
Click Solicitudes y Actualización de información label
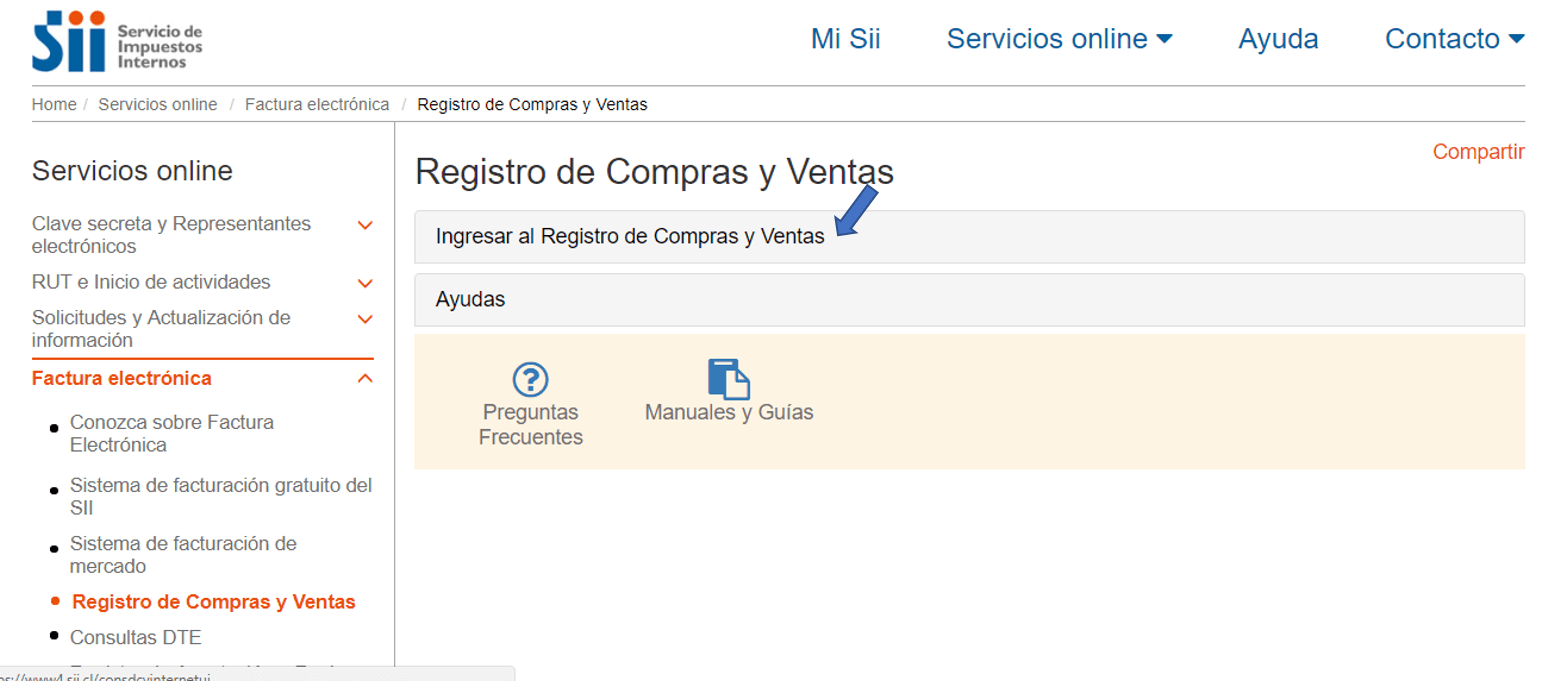pos(161,329)
